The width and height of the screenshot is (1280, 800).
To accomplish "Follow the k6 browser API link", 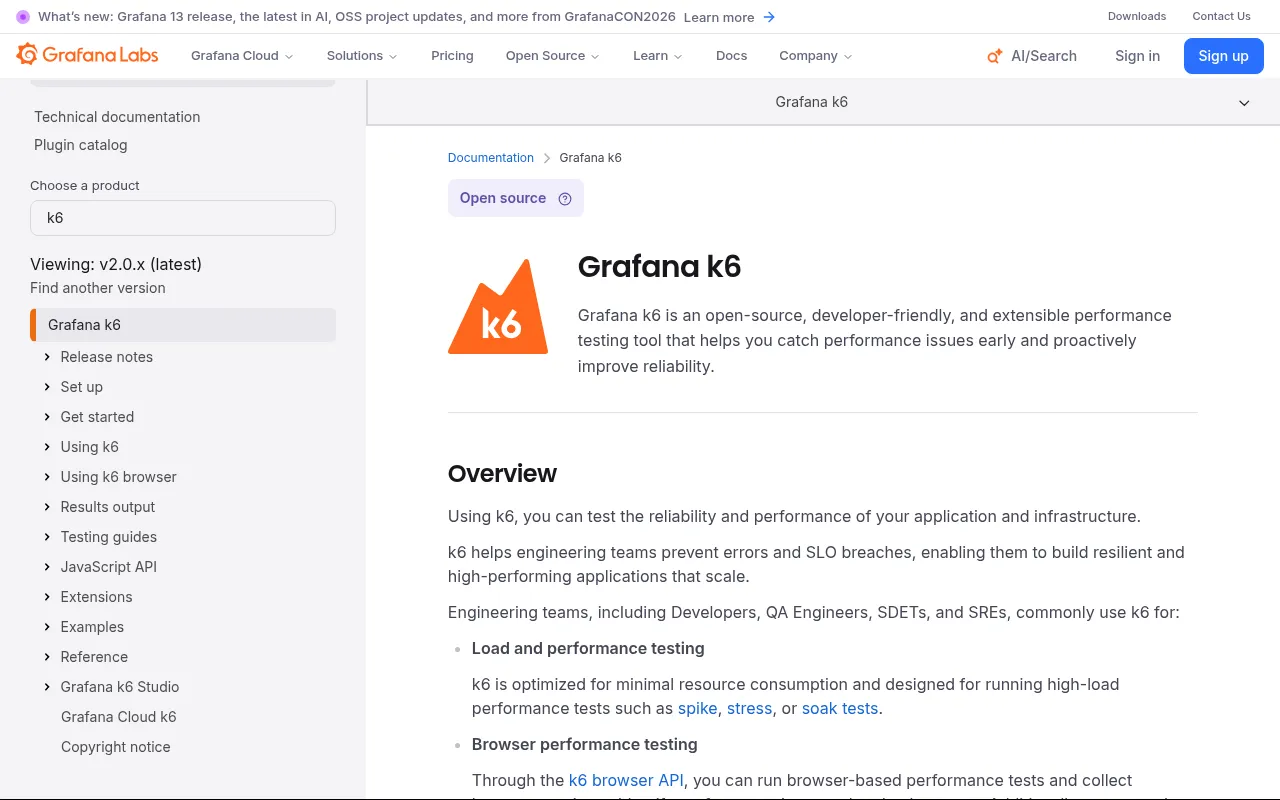I will coord(626,780).
